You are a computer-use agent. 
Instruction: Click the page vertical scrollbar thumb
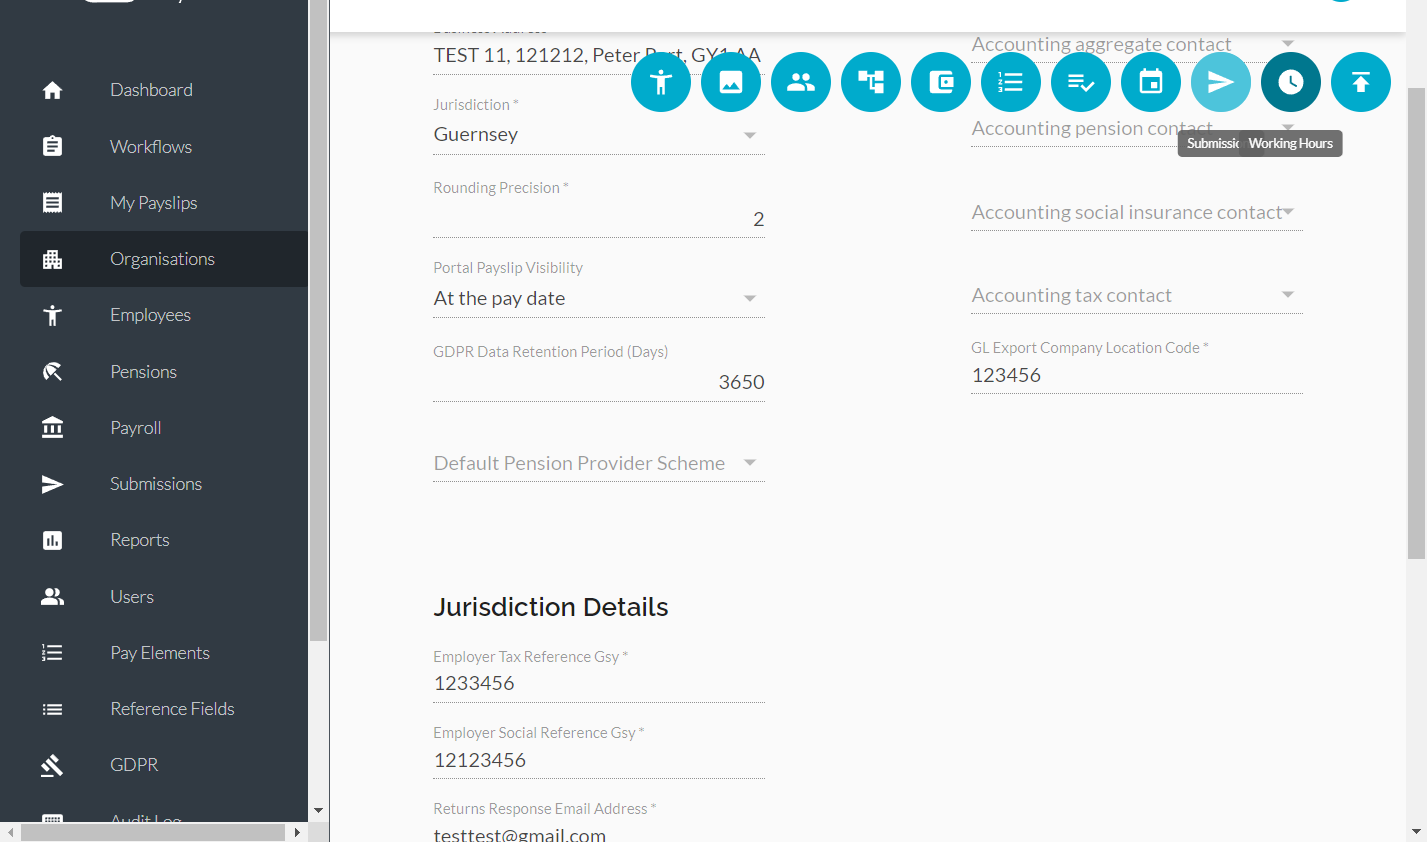coord(1416,323)
